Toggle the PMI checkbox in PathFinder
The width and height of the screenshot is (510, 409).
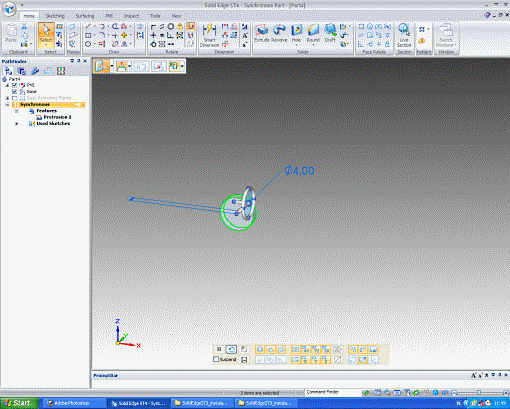coord(14,85)
